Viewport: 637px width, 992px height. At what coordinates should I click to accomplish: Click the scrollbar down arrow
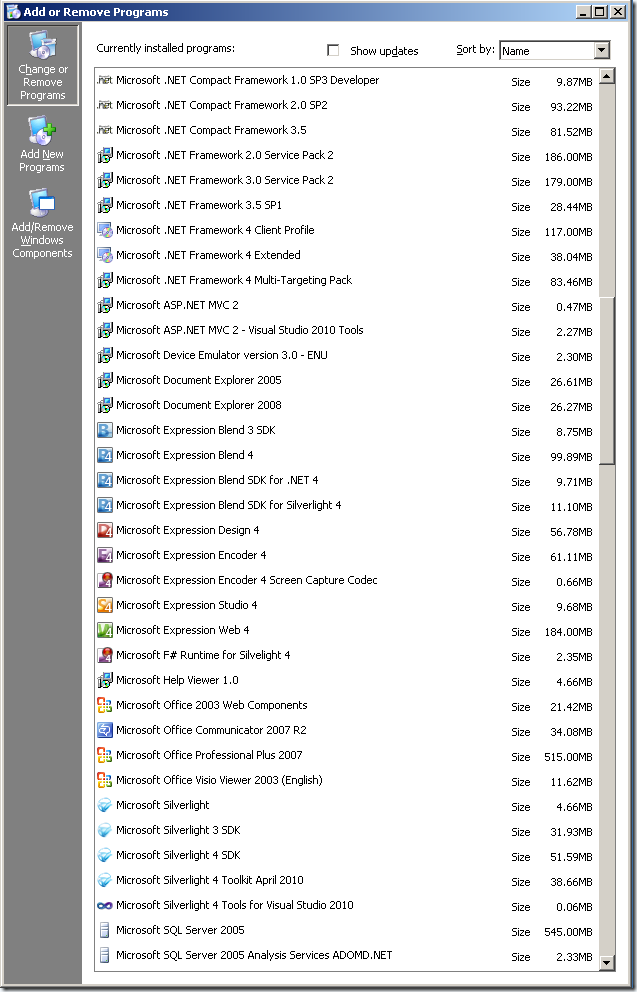click(x=607, y=963)
